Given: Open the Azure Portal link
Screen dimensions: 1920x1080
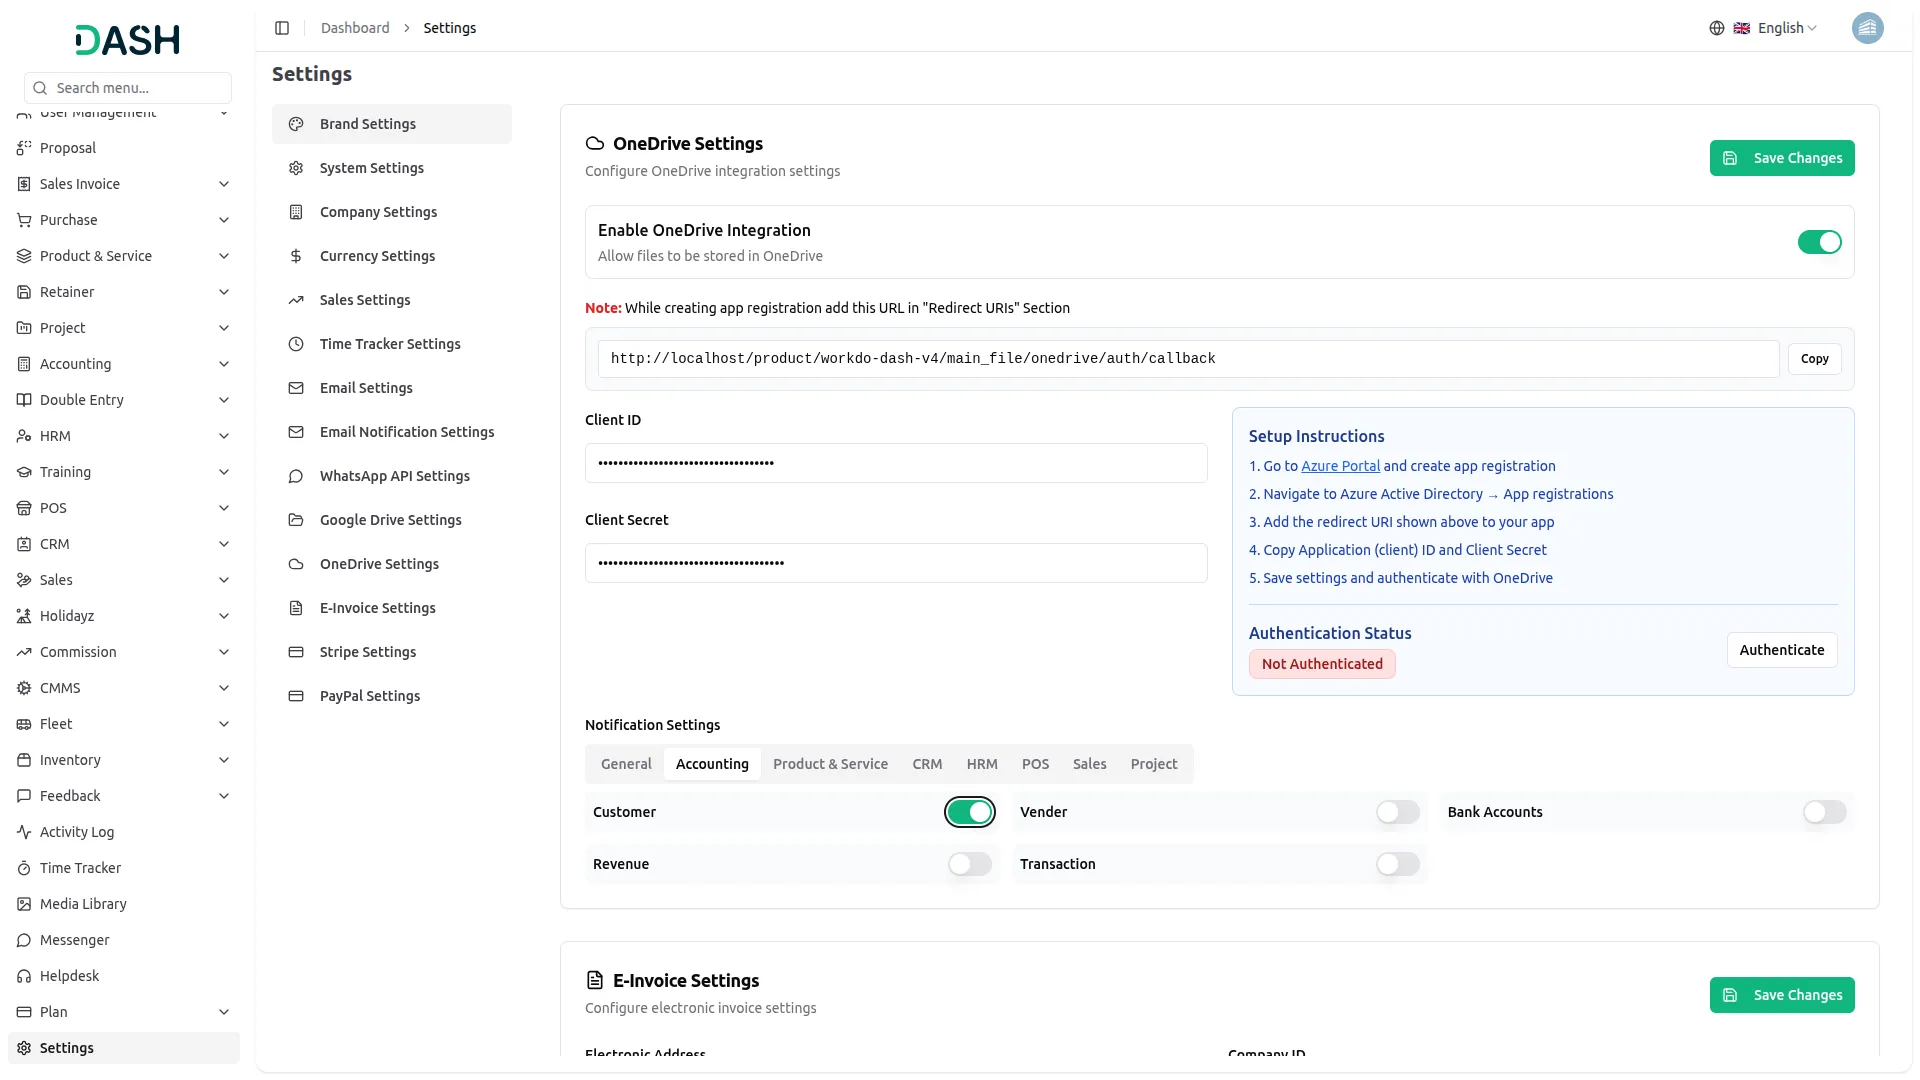Looking at the screenshot, I should [1340, 465].
